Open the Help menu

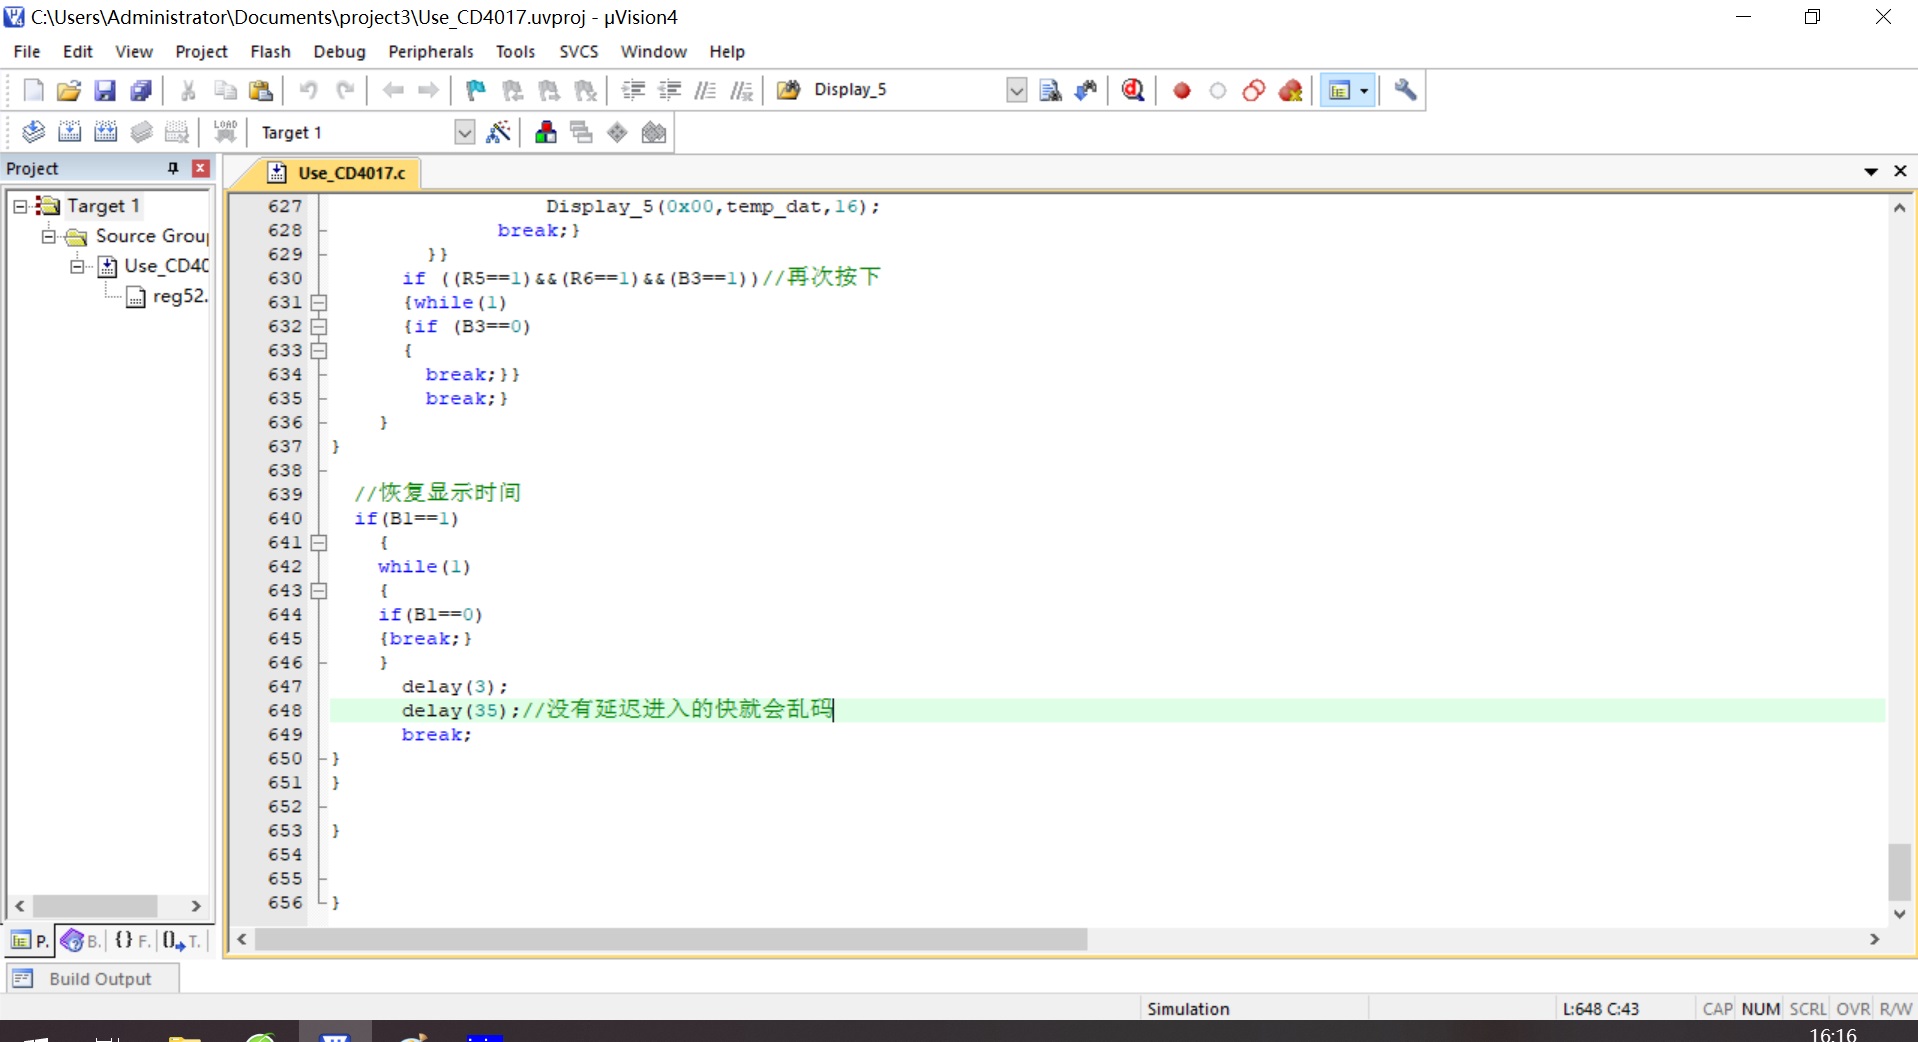727,51
